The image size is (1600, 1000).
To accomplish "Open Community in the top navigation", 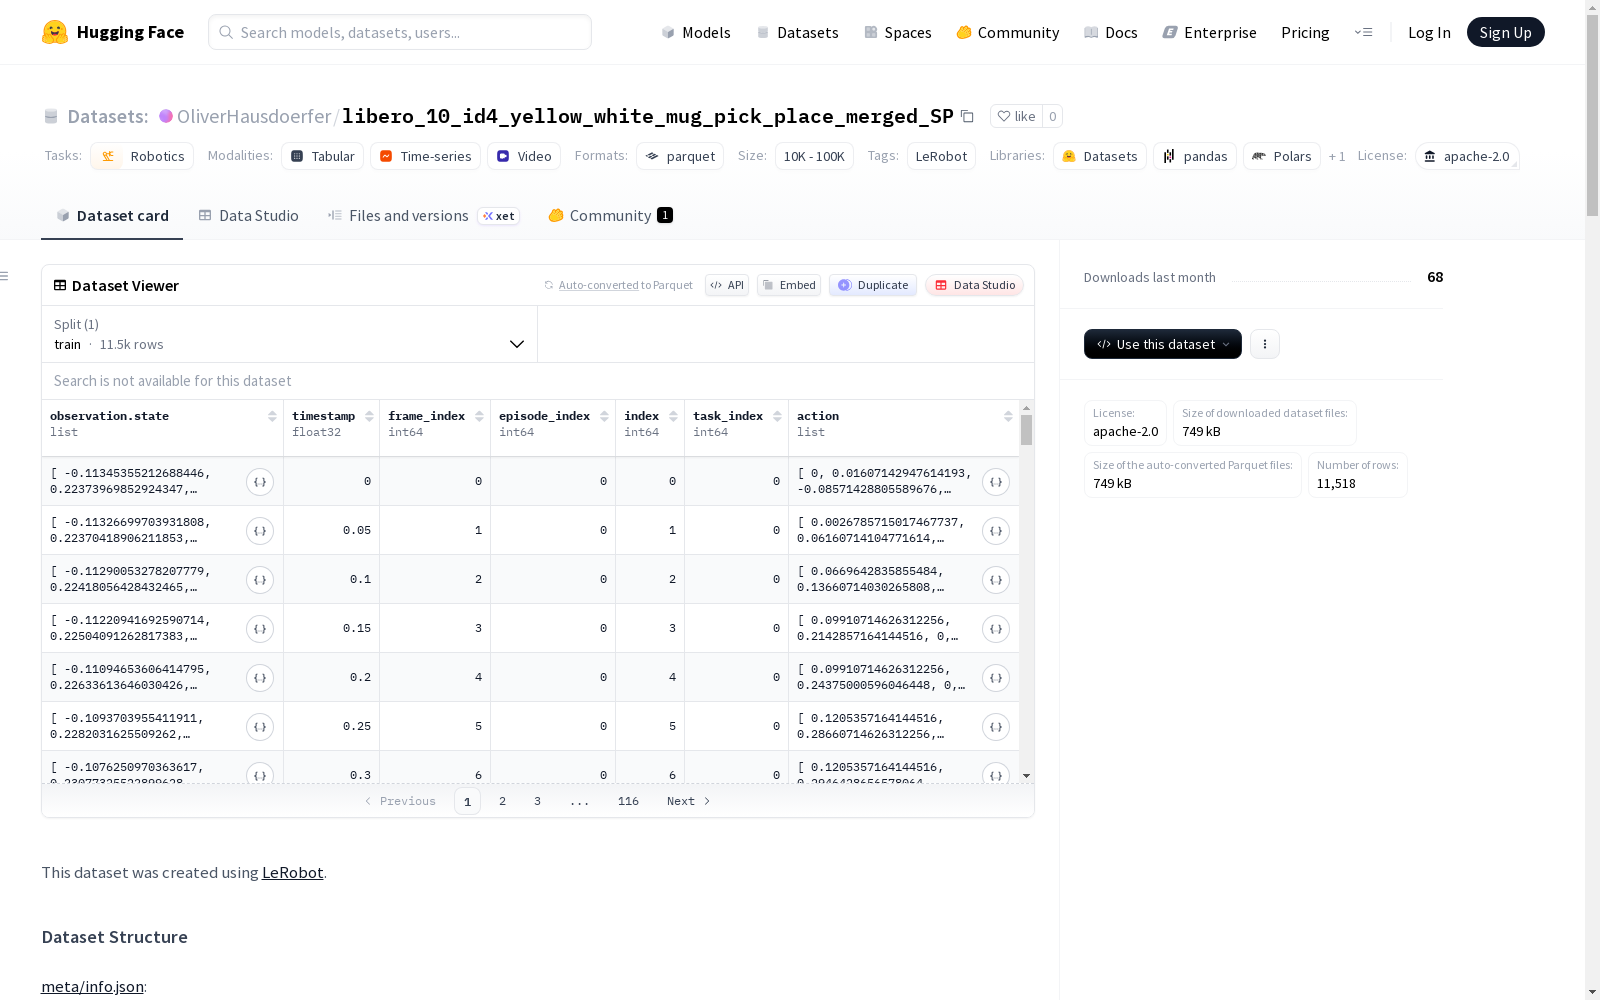I will [1007, 32].
